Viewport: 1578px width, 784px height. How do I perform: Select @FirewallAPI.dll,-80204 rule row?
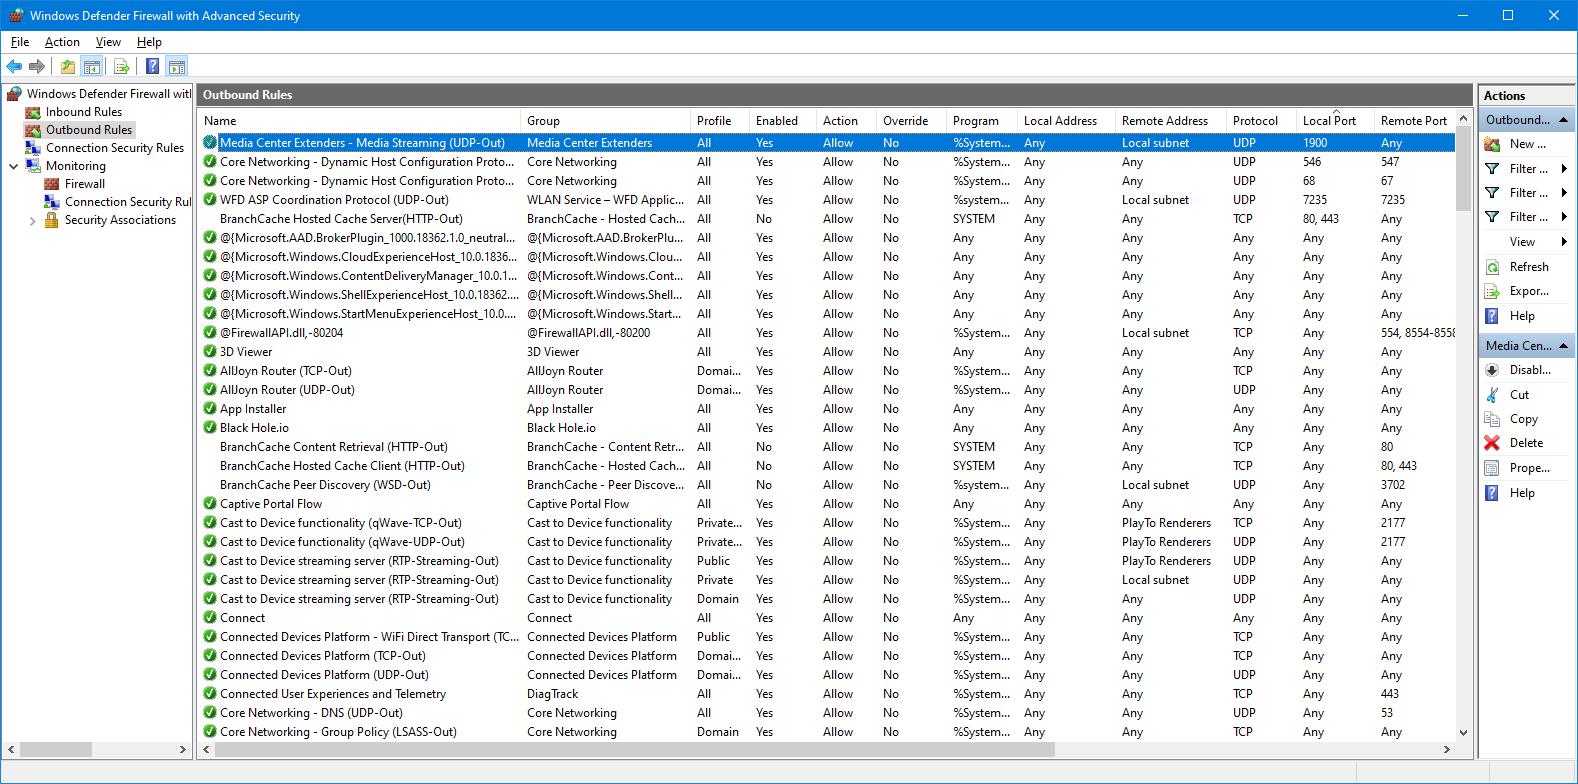point(826,333)
